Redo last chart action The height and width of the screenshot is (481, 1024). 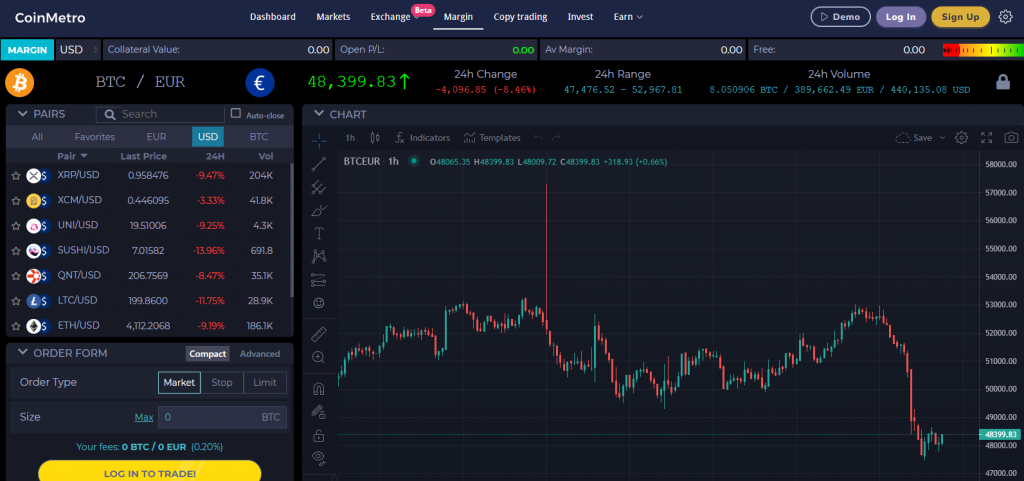[x=556, y=138]
